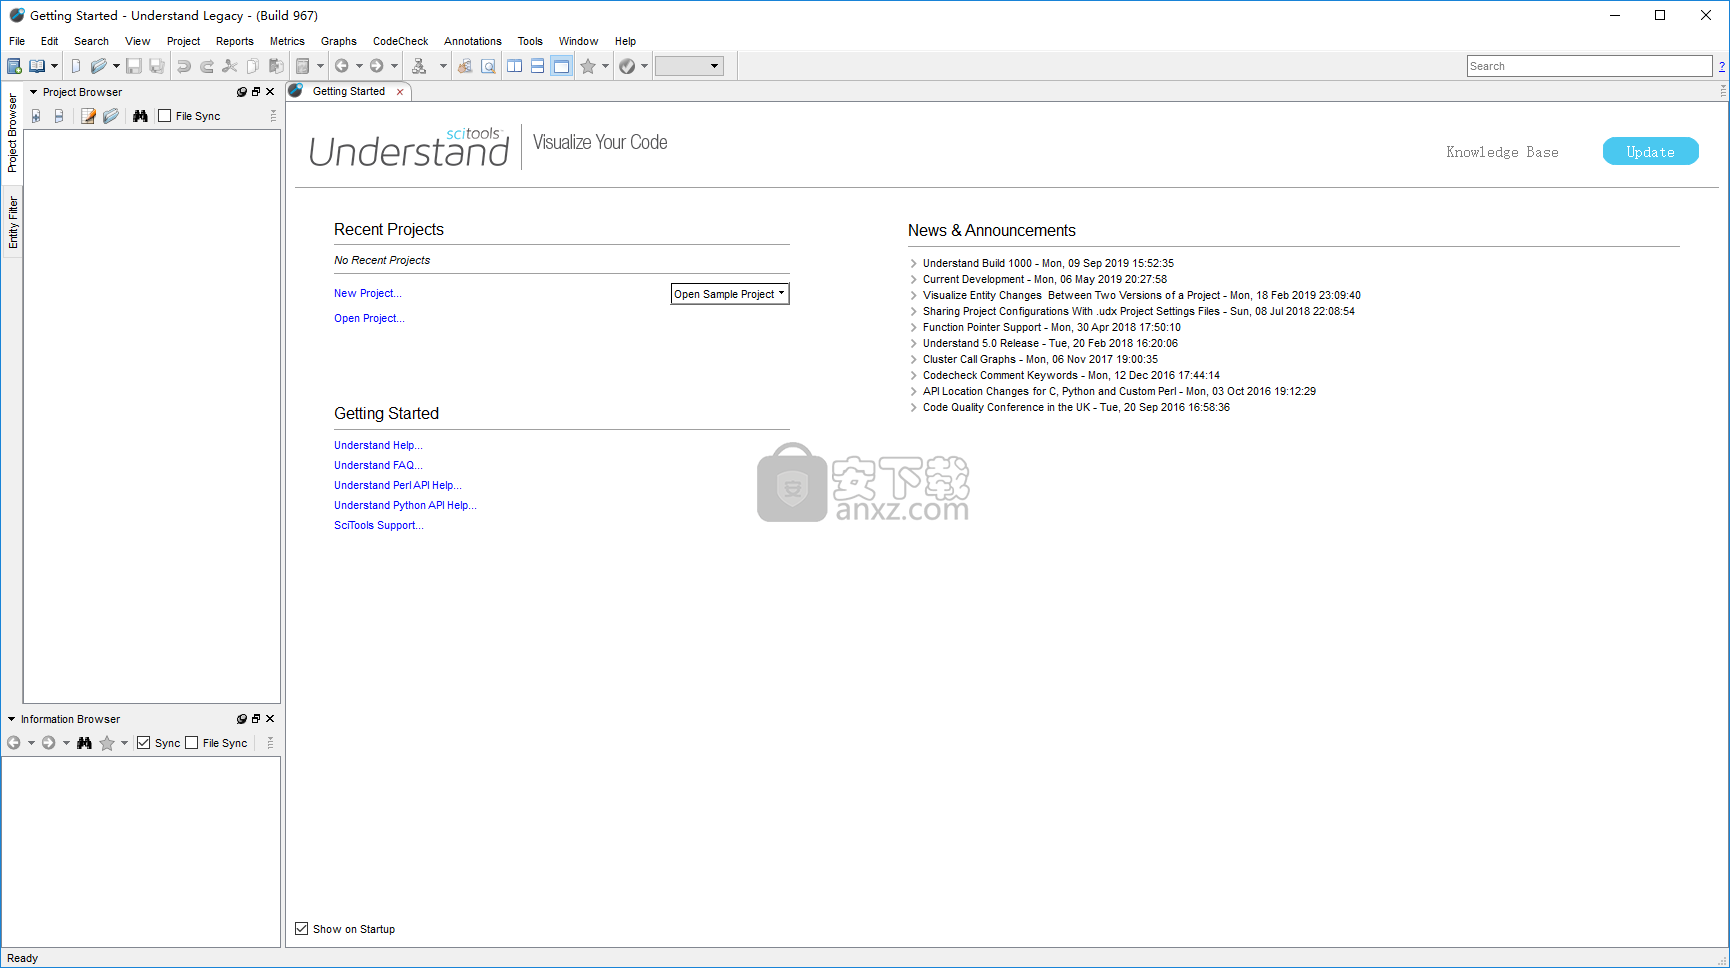
Task: Click the Copy icon in toolbar
Action: [x=253, y=66]
